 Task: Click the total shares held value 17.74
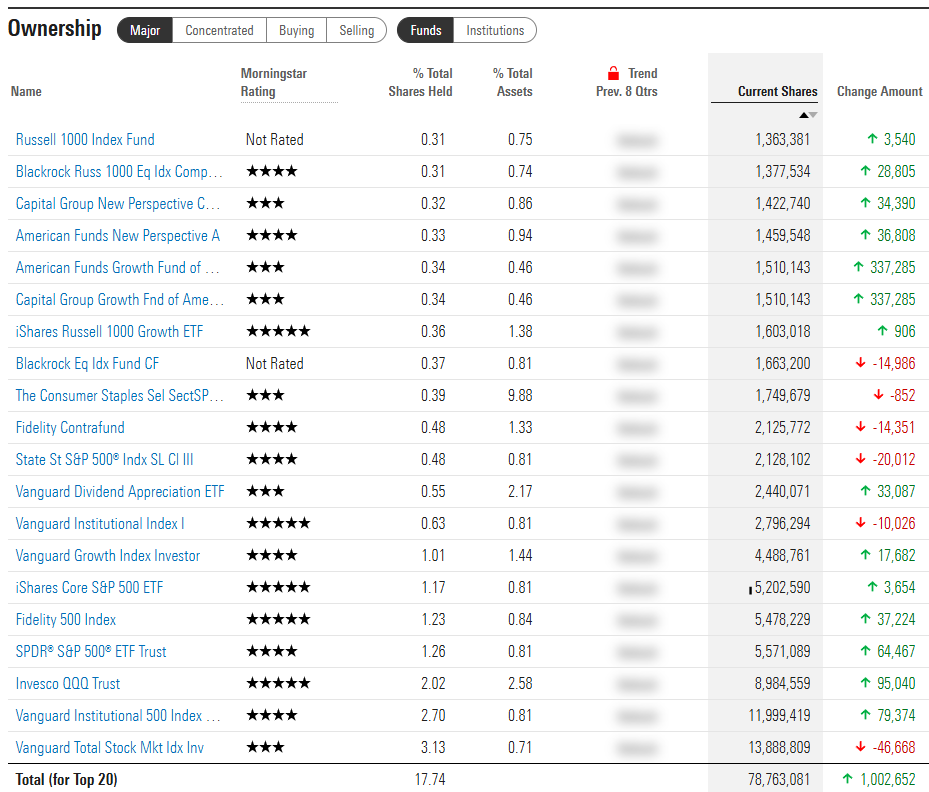pyautogui.click(x=430, y=779)
